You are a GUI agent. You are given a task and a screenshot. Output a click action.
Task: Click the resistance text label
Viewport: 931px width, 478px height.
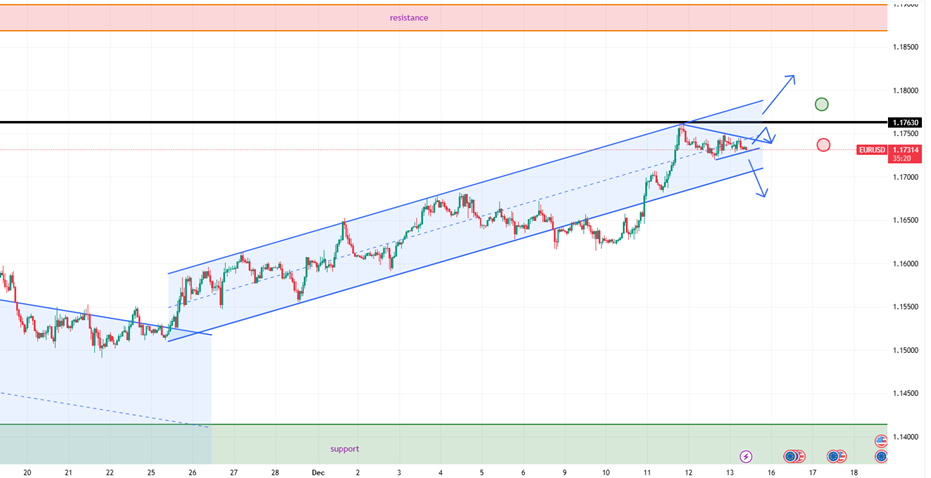tap(409, 17)
